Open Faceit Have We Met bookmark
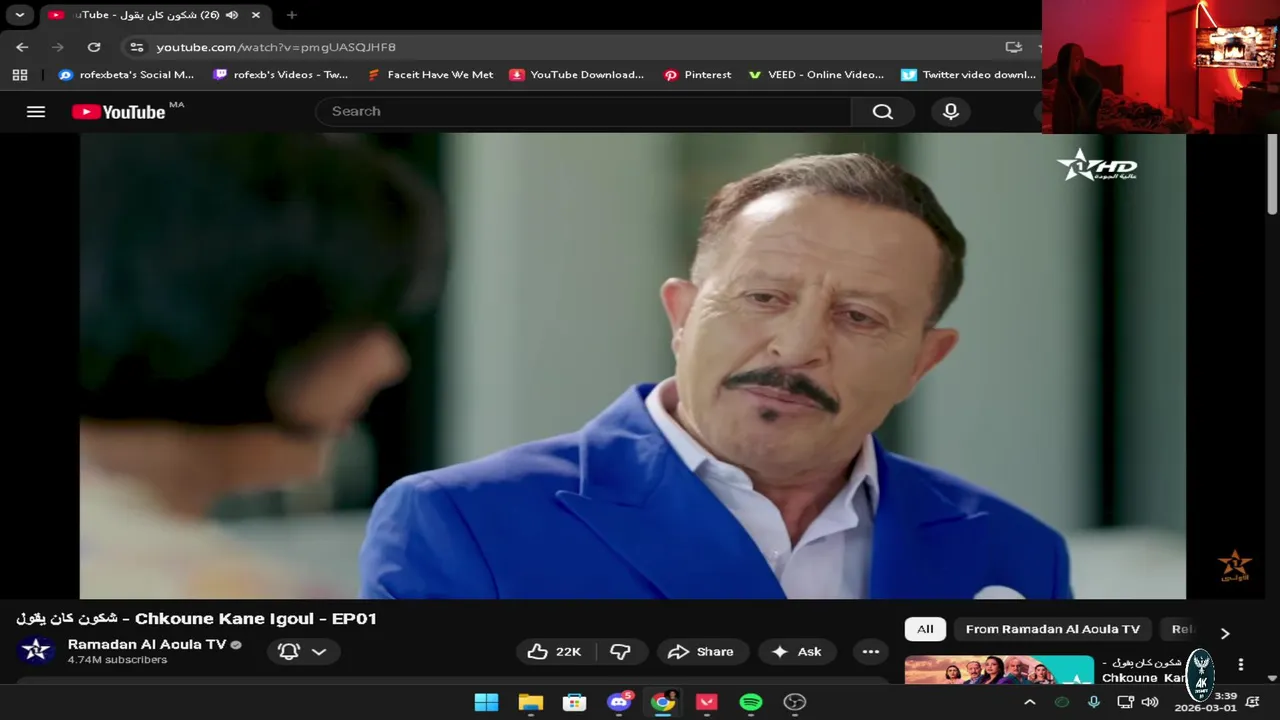The width and height of the screenshot is (1280, 720). pos(430,75)
